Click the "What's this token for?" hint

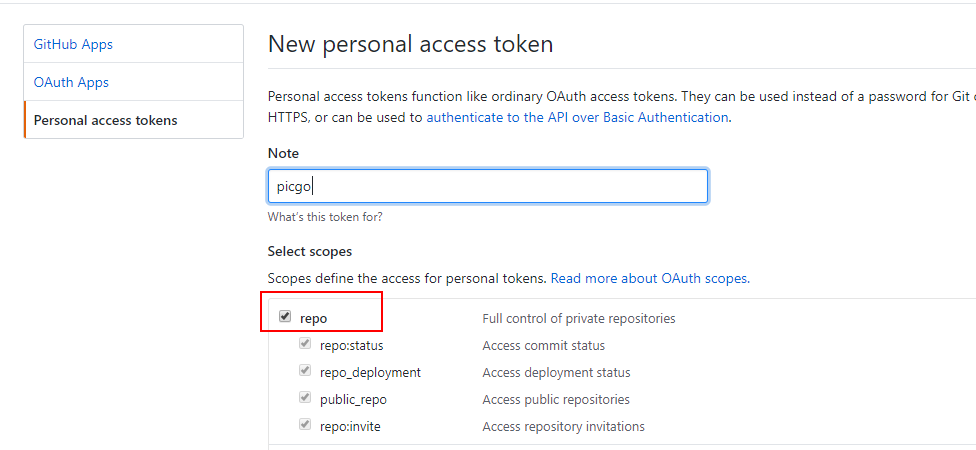[x=325, y=216]
